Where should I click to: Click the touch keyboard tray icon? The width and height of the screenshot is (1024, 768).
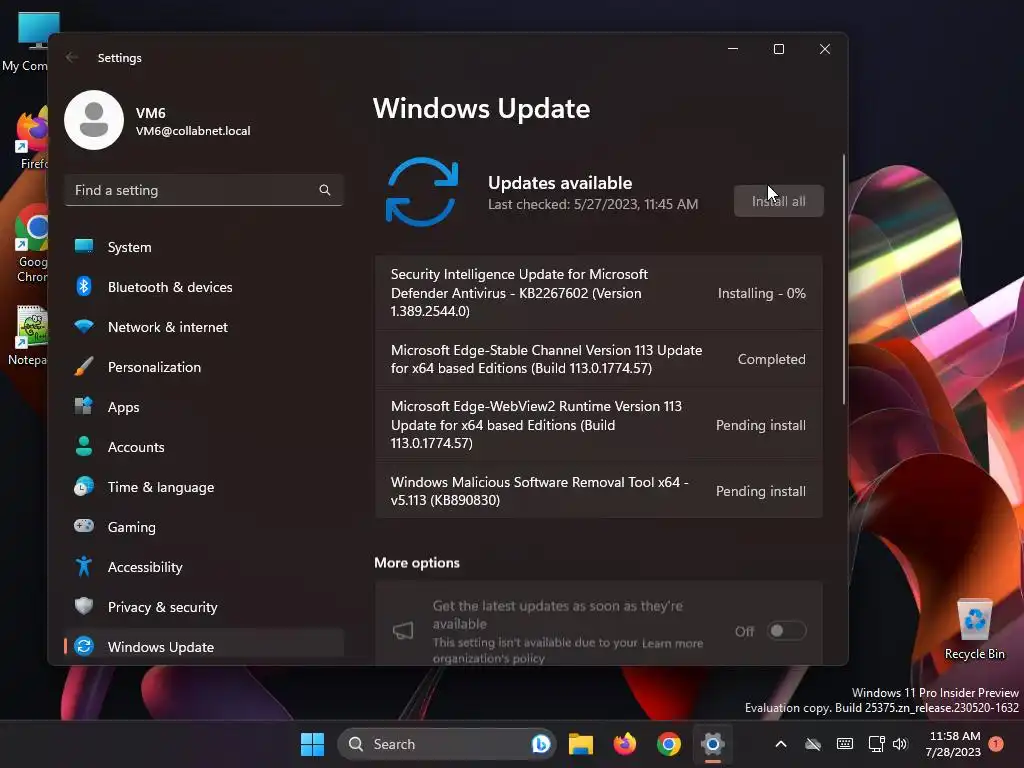844,744
